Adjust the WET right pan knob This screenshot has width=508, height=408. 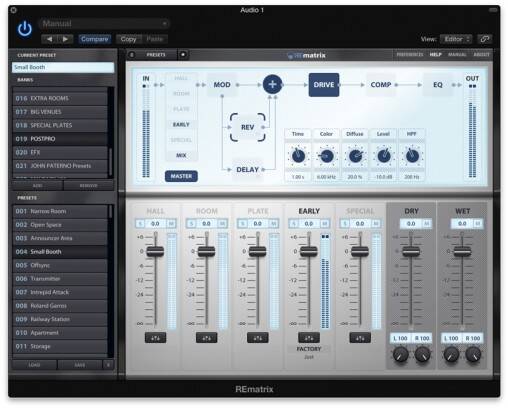coord(473,355)
